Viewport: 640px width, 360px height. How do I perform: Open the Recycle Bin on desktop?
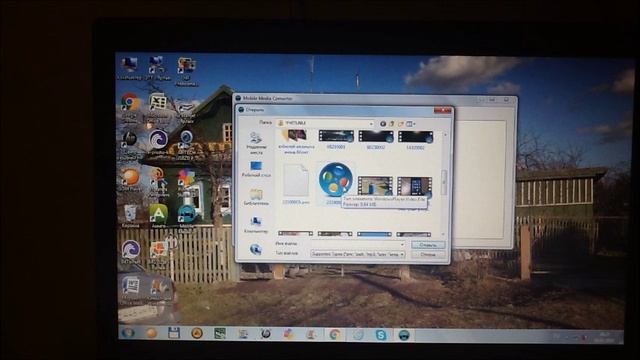click(x=130, y=216)
